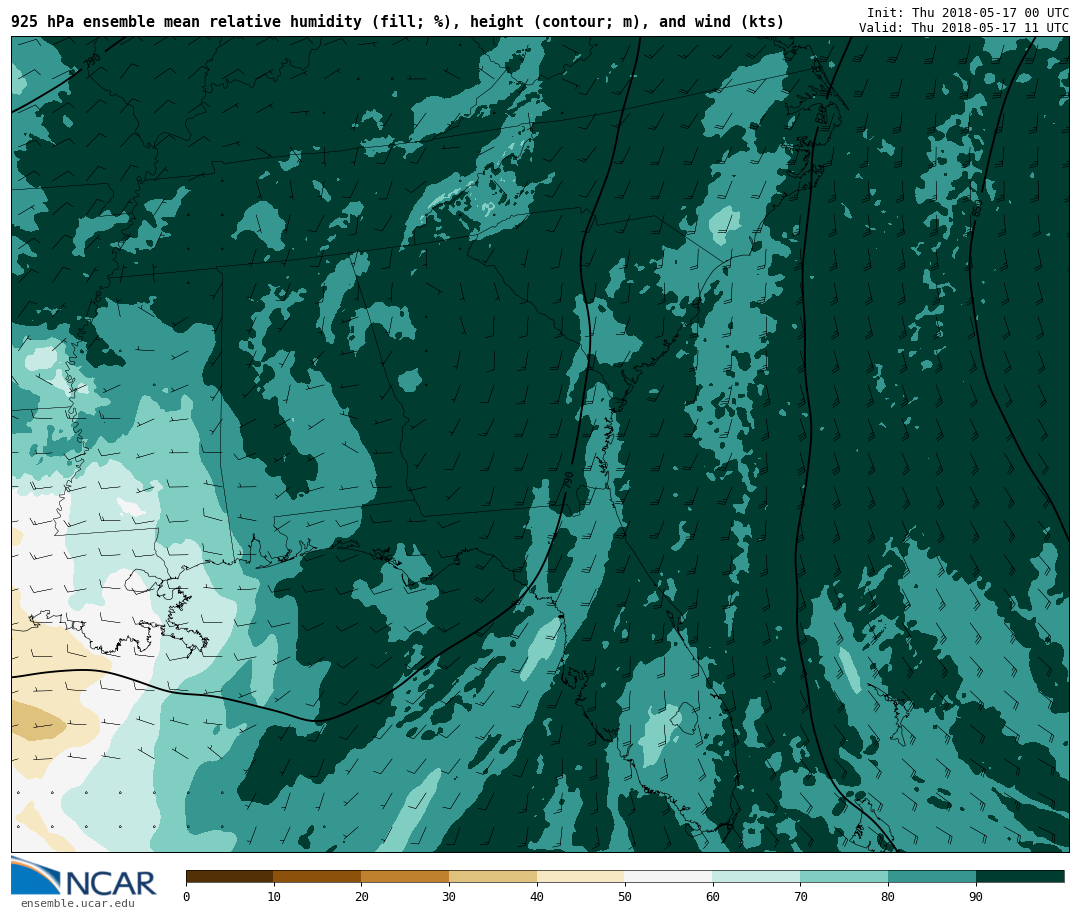Click the 70-80 light teal colorbar segment
The image size is (1080, 915).
pos(844,876)
